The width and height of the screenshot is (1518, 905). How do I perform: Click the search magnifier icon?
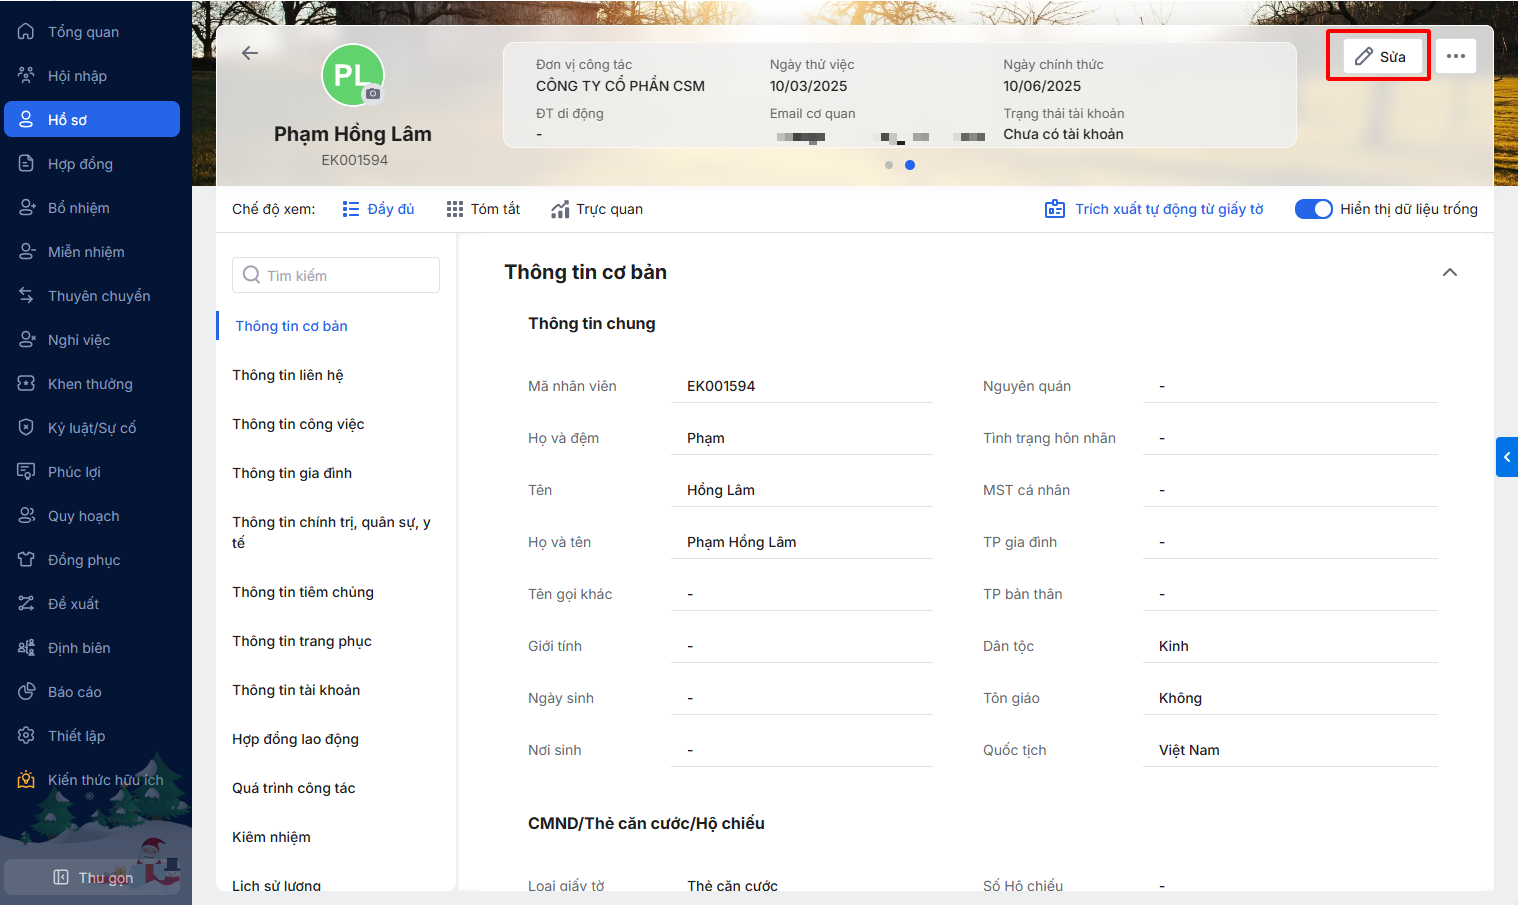pyautogui.click(x=251, y=275)
